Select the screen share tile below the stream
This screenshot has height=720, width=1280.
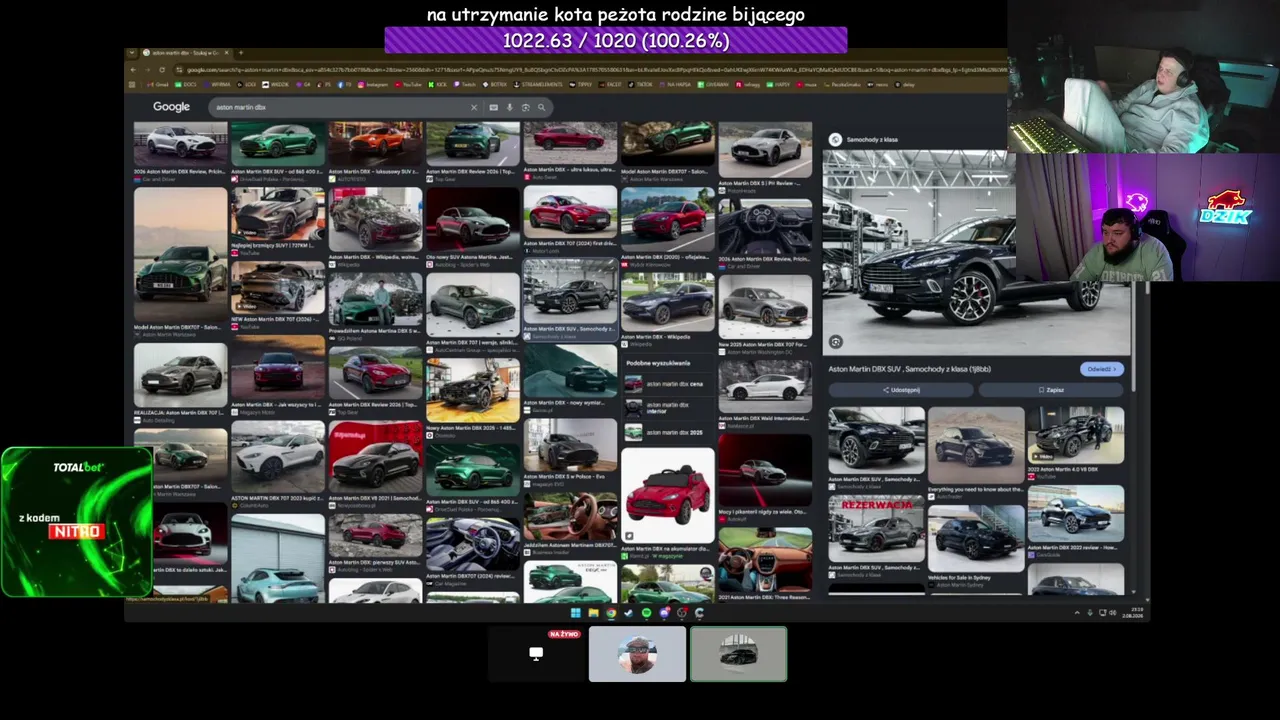[536, 654]
